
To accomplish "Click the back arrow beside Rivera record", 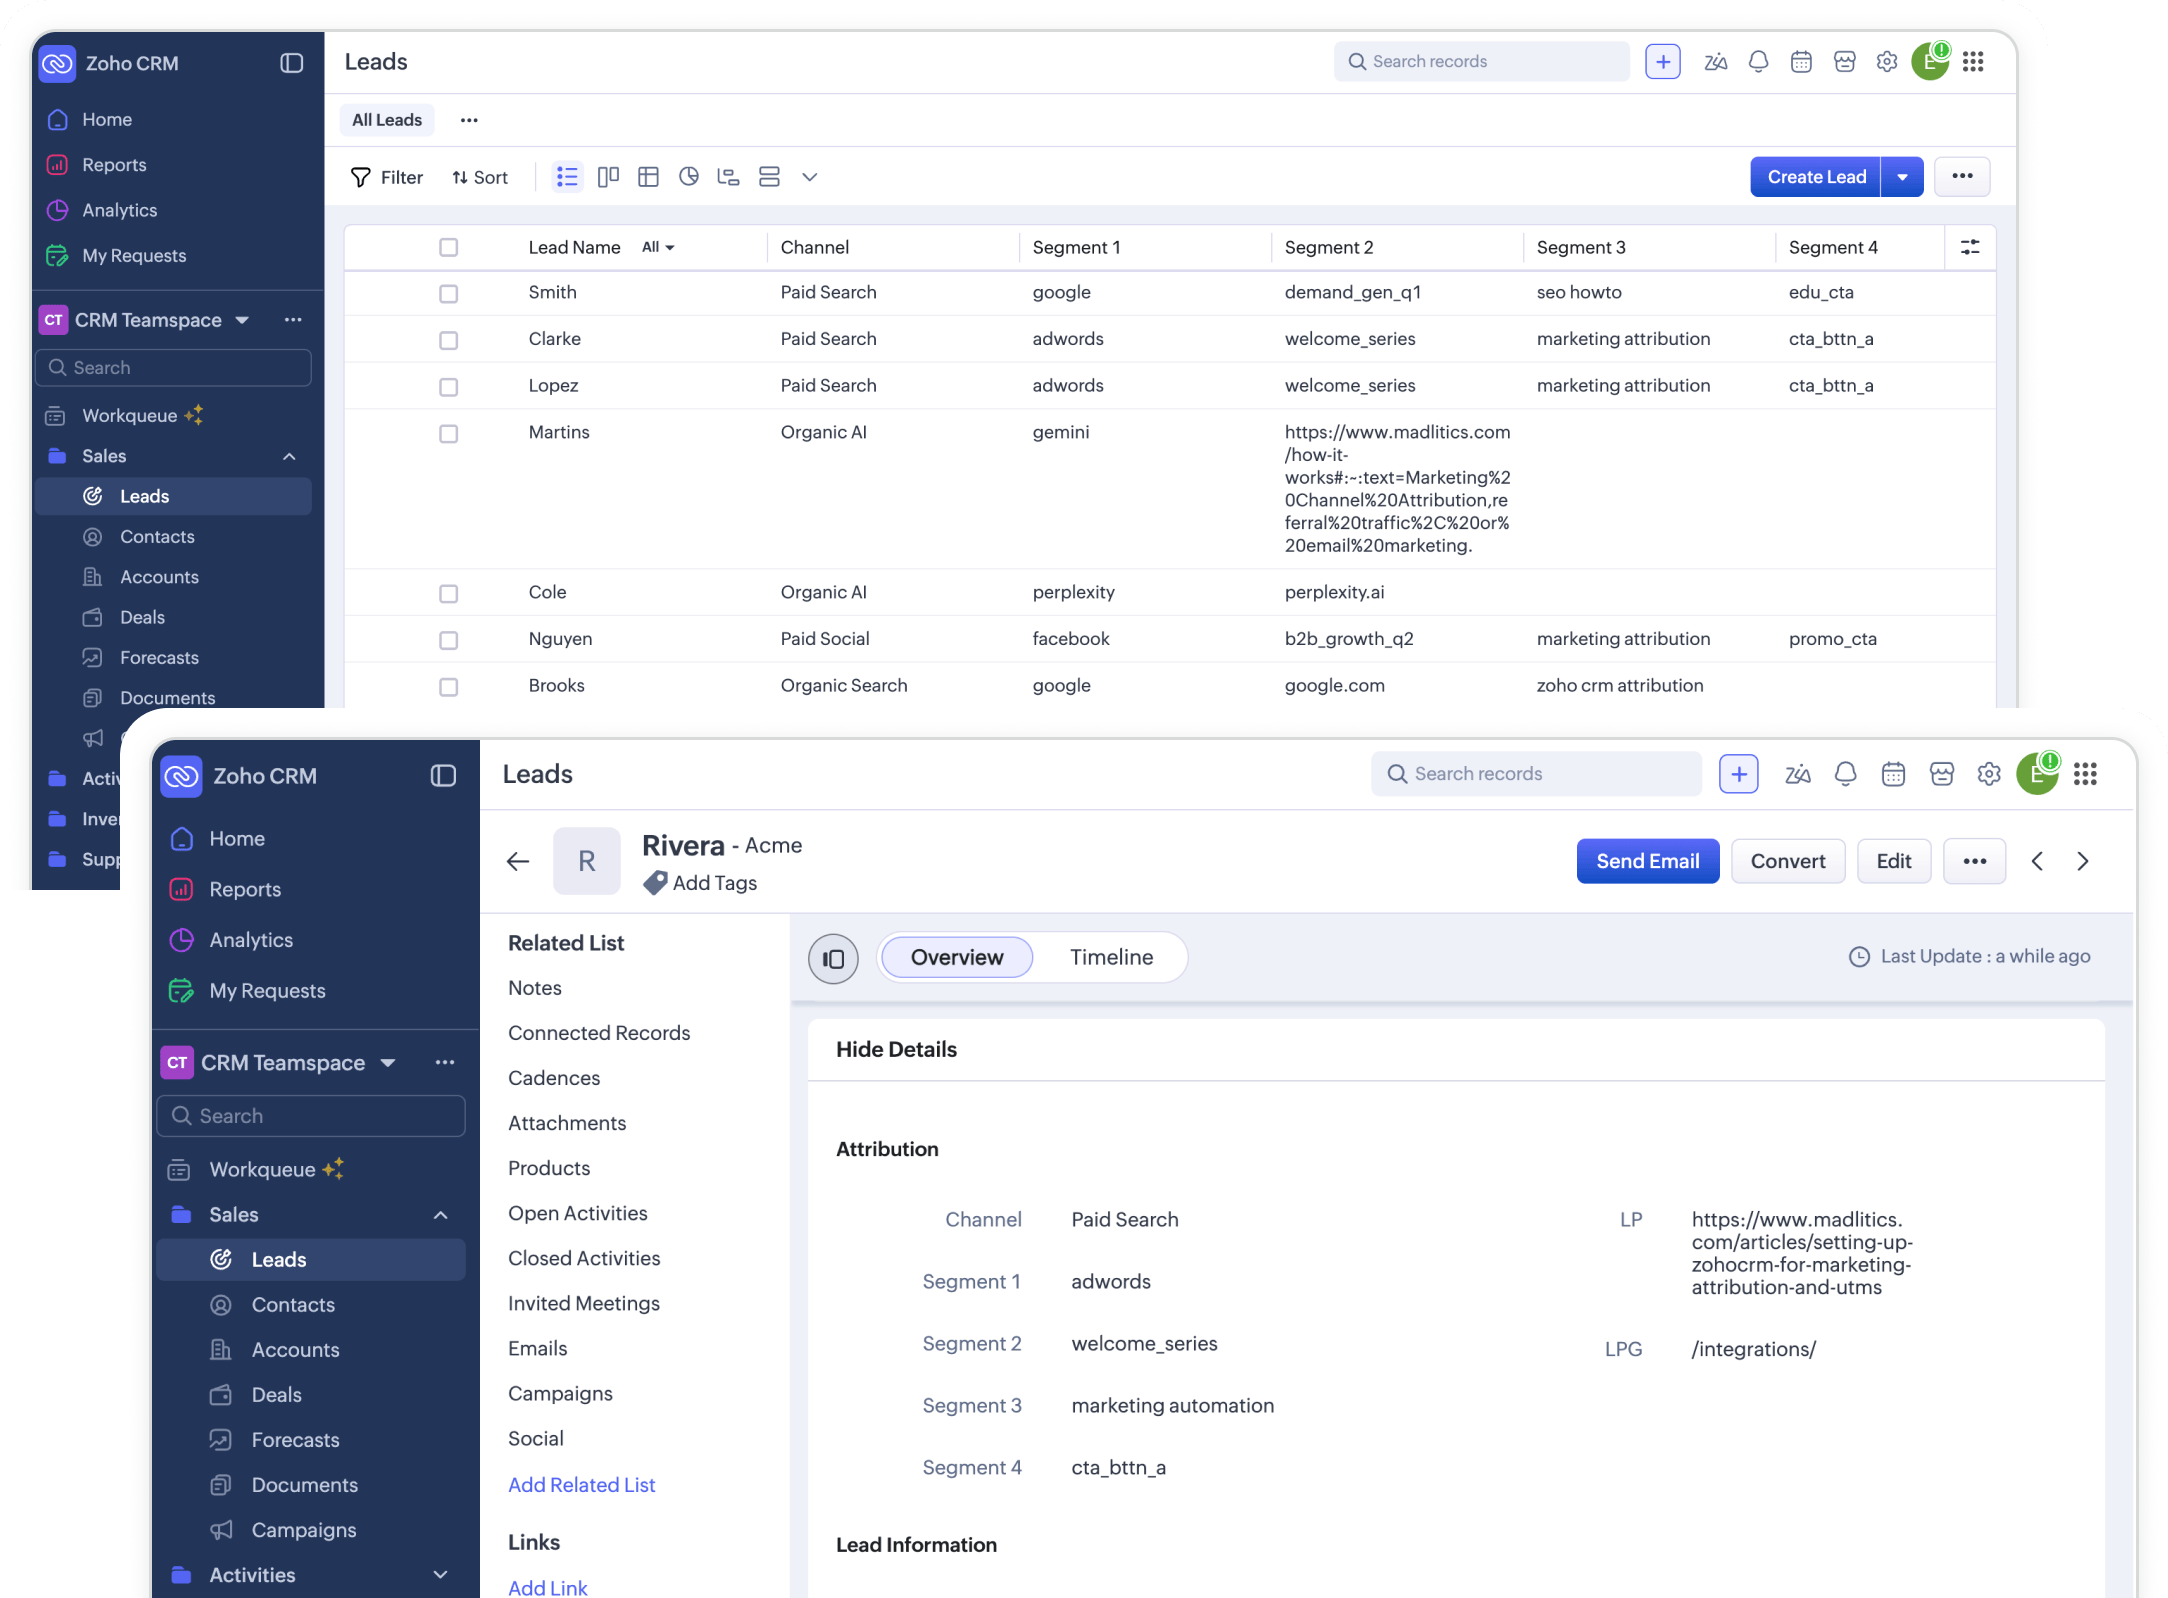I will [x=518, y=861].
